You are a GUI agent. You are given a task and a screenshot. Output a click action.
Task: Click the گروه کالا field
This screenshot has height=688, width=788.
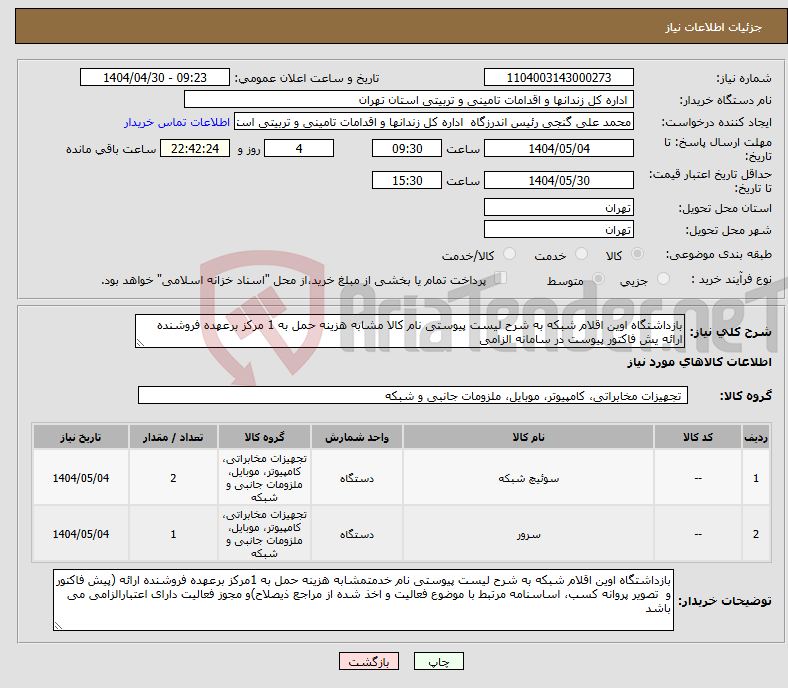click(x=413, y=395)
